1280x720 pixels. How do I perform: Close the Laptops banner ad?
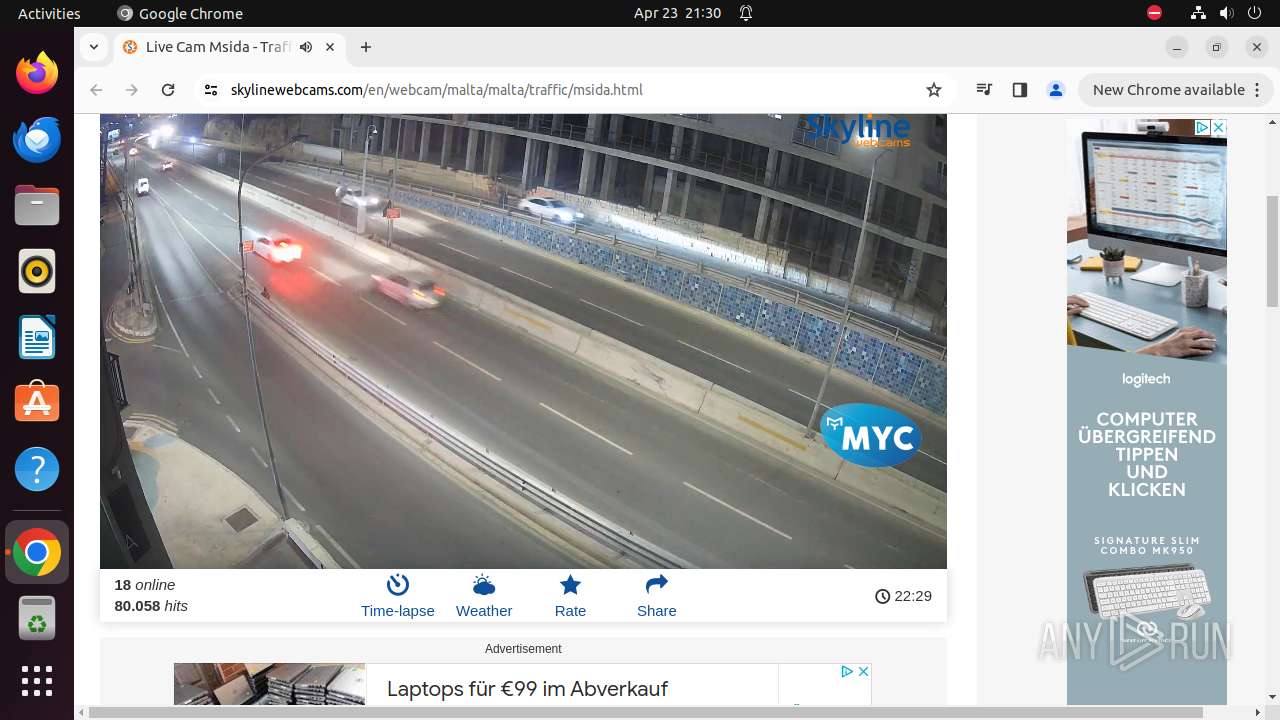click(864, 671)
